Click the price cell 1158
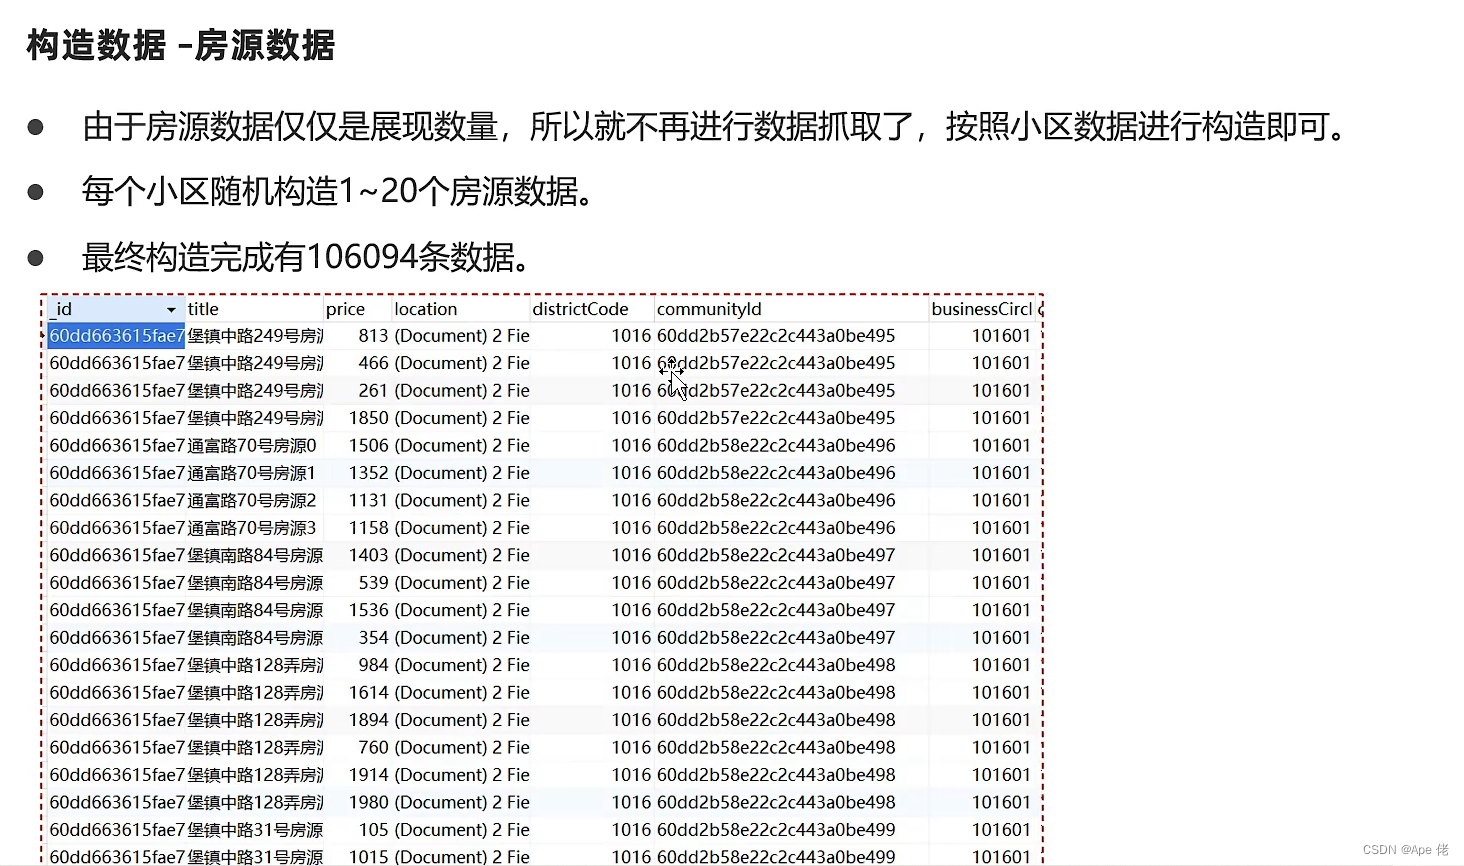The width and height of the screenshot is (1464, 866). coord(357,528)
